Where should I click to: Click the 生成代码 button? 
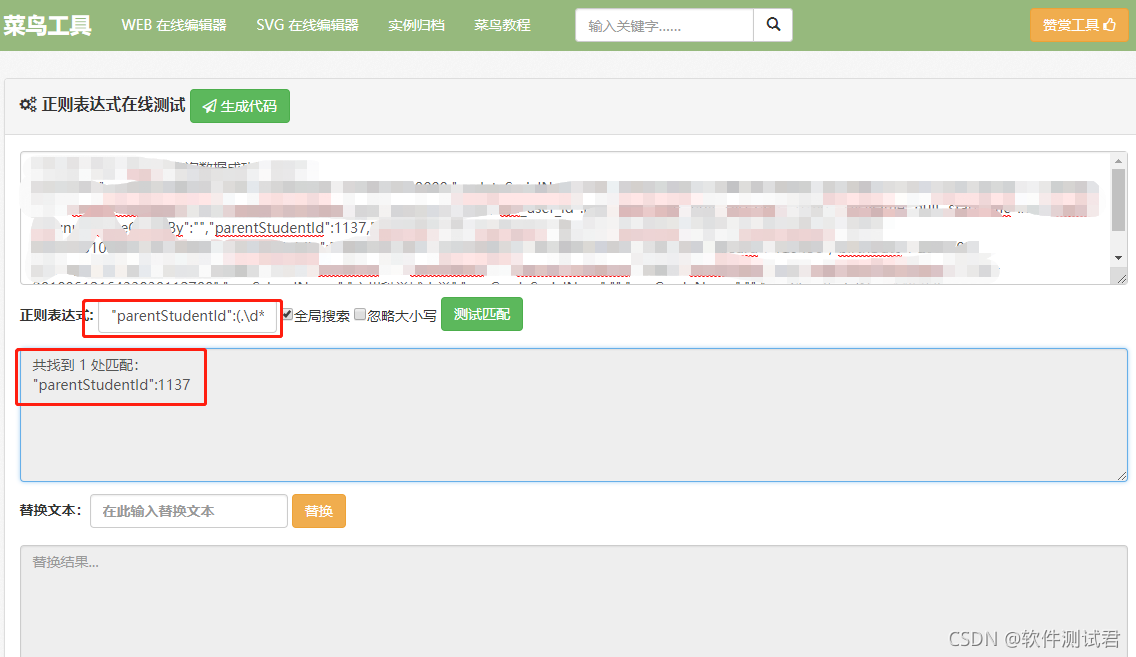240,106
